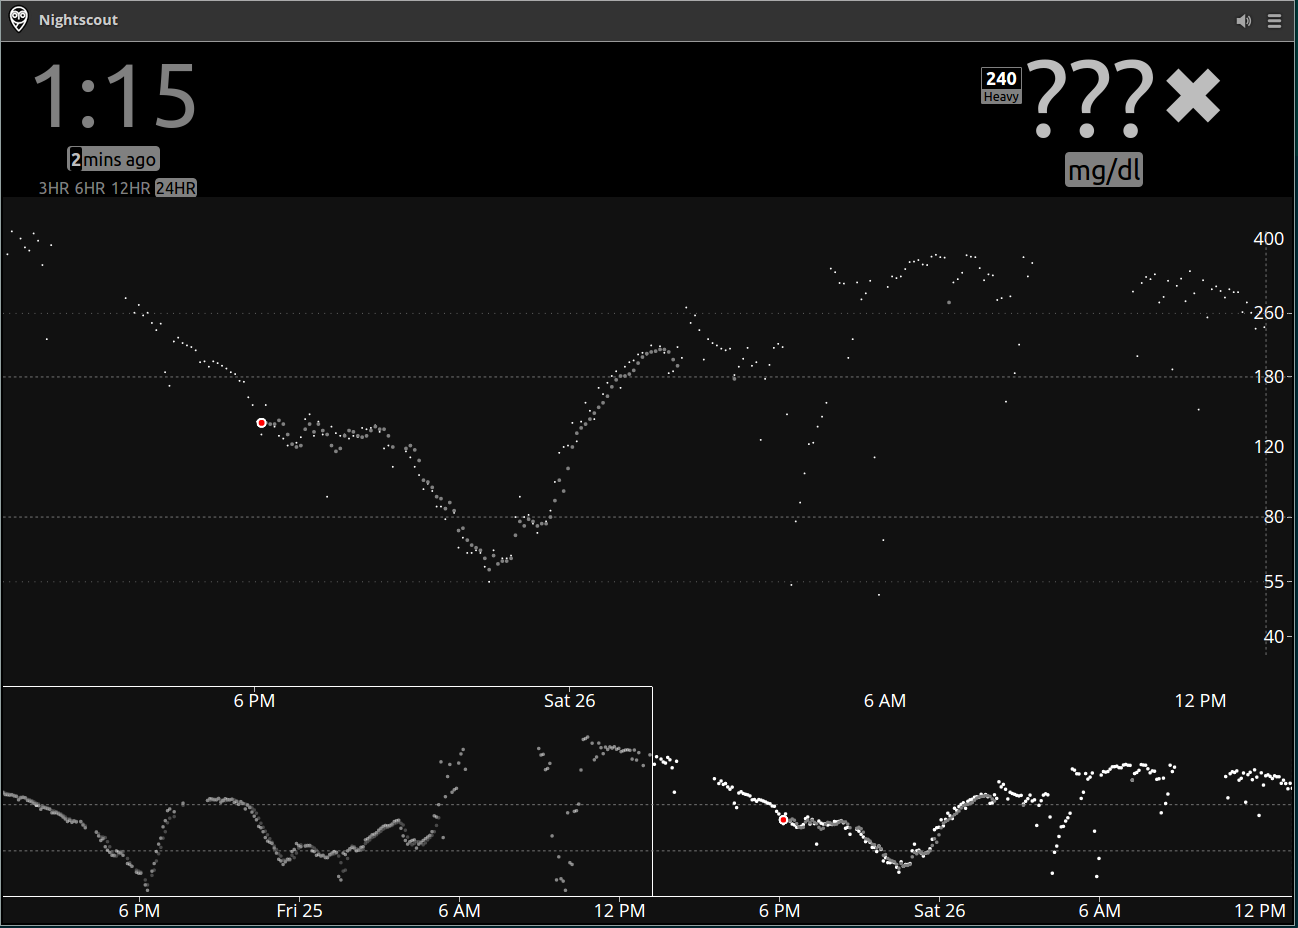Toggle the speaker sound icon
1298x928 pixels.
pyautogui.click(x=1244, y=21)
